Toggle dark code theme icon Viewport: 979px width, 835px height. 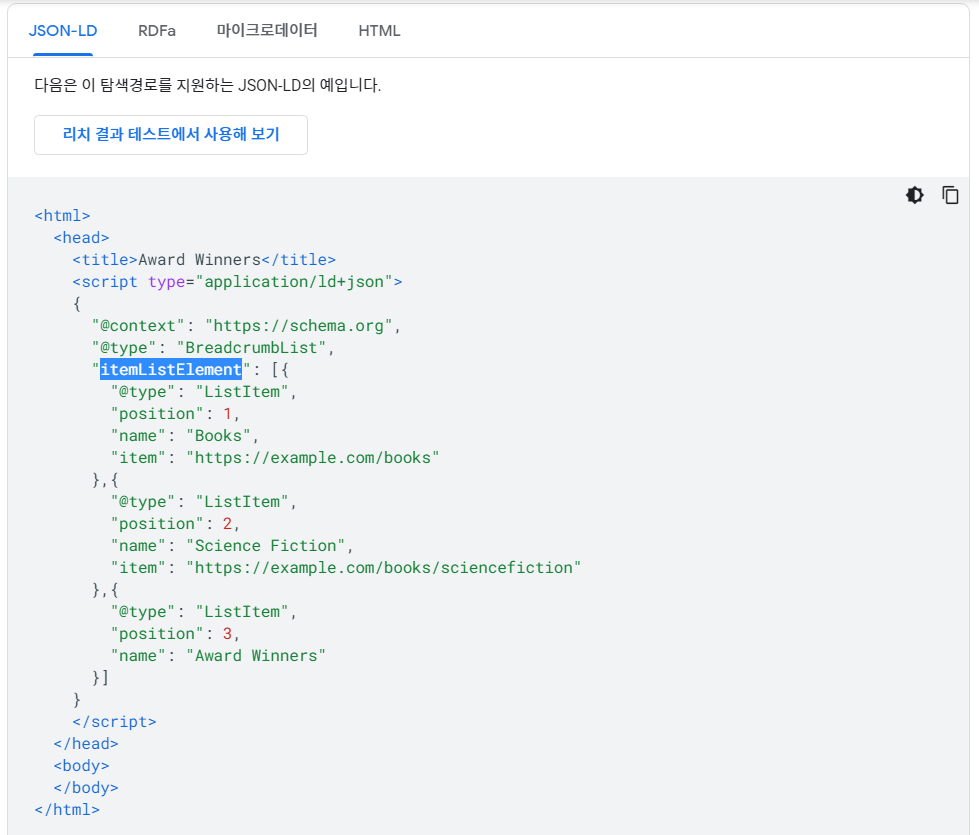[x=915, y=195]
